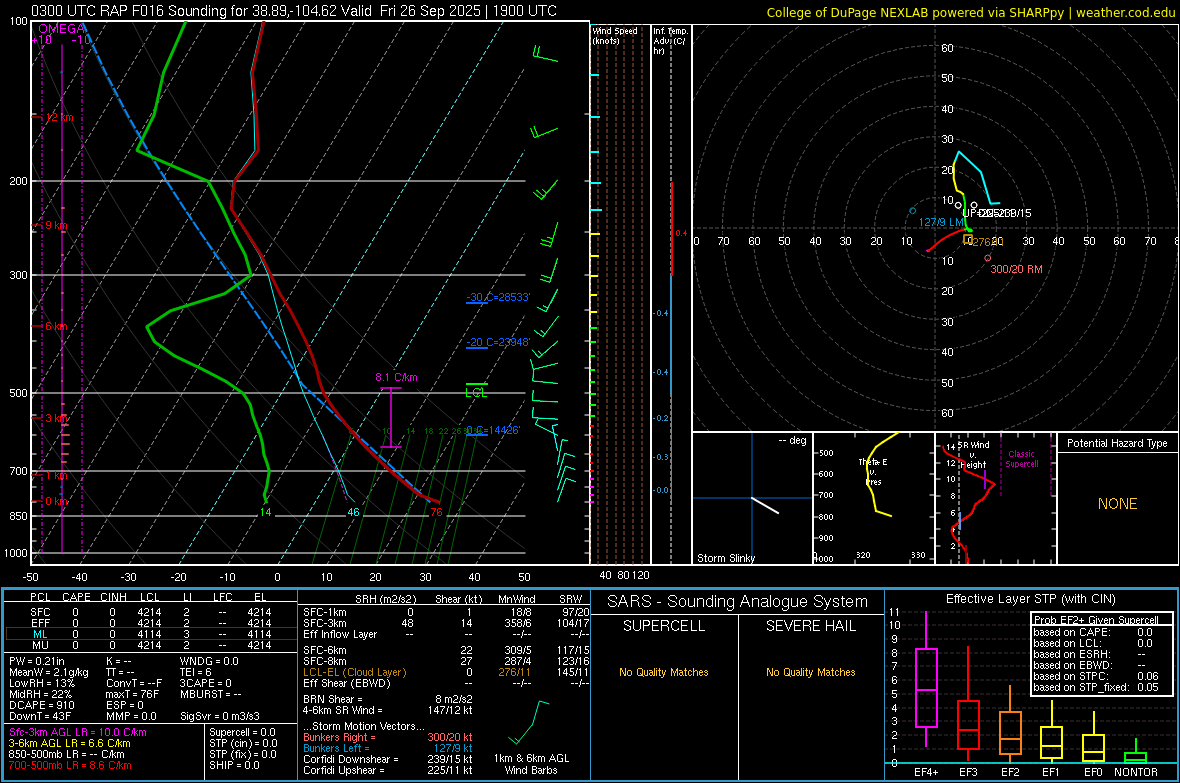Click the Prob EF2+ Given Supercell header

pyautogui.click(x=1096, y=620)
